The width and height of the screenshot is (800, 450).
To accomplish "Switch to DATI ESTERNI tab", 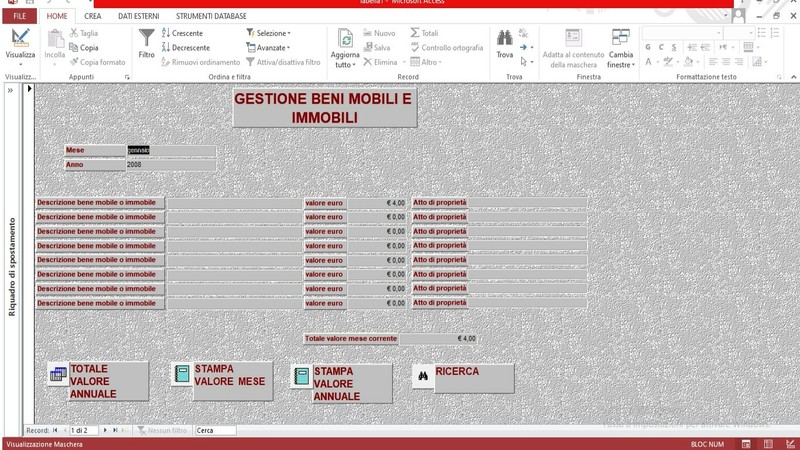I will coord(139,16).
